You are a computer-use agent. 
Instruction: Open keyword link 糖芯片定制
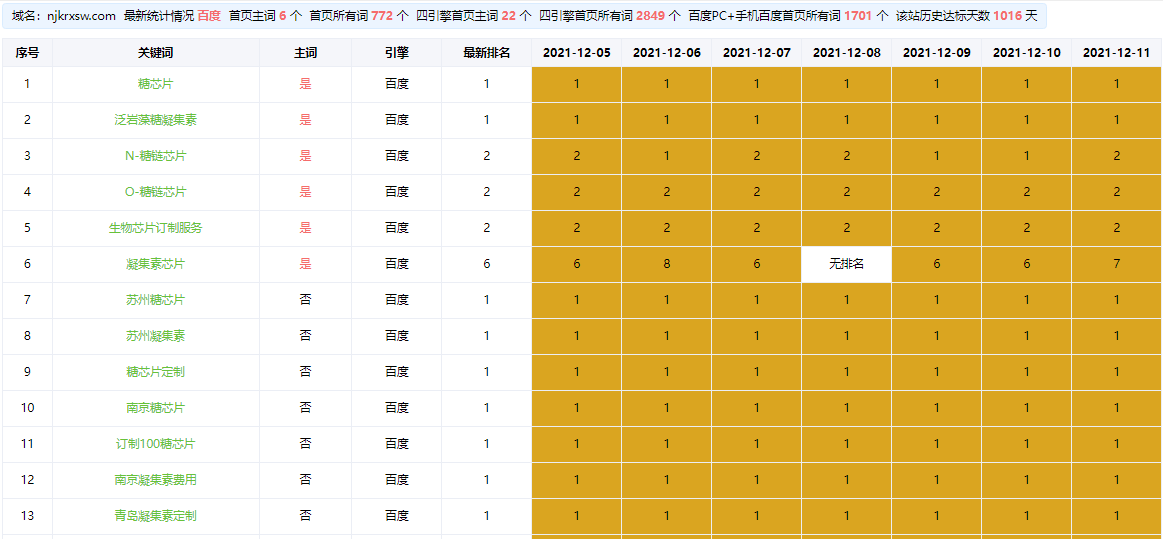tap(156, 372)
